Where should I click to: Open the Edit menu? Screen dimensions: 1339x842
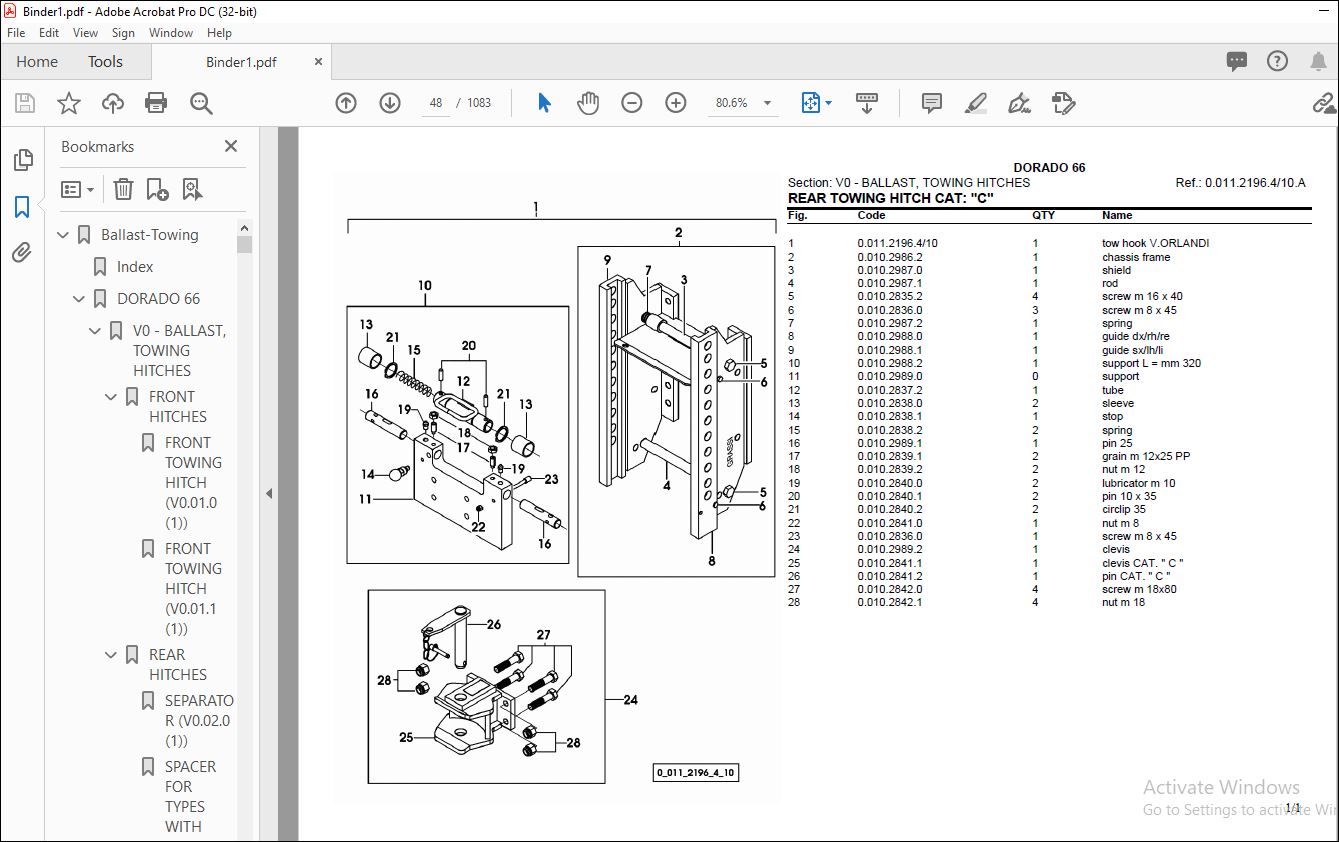click(x=49, y=33)
